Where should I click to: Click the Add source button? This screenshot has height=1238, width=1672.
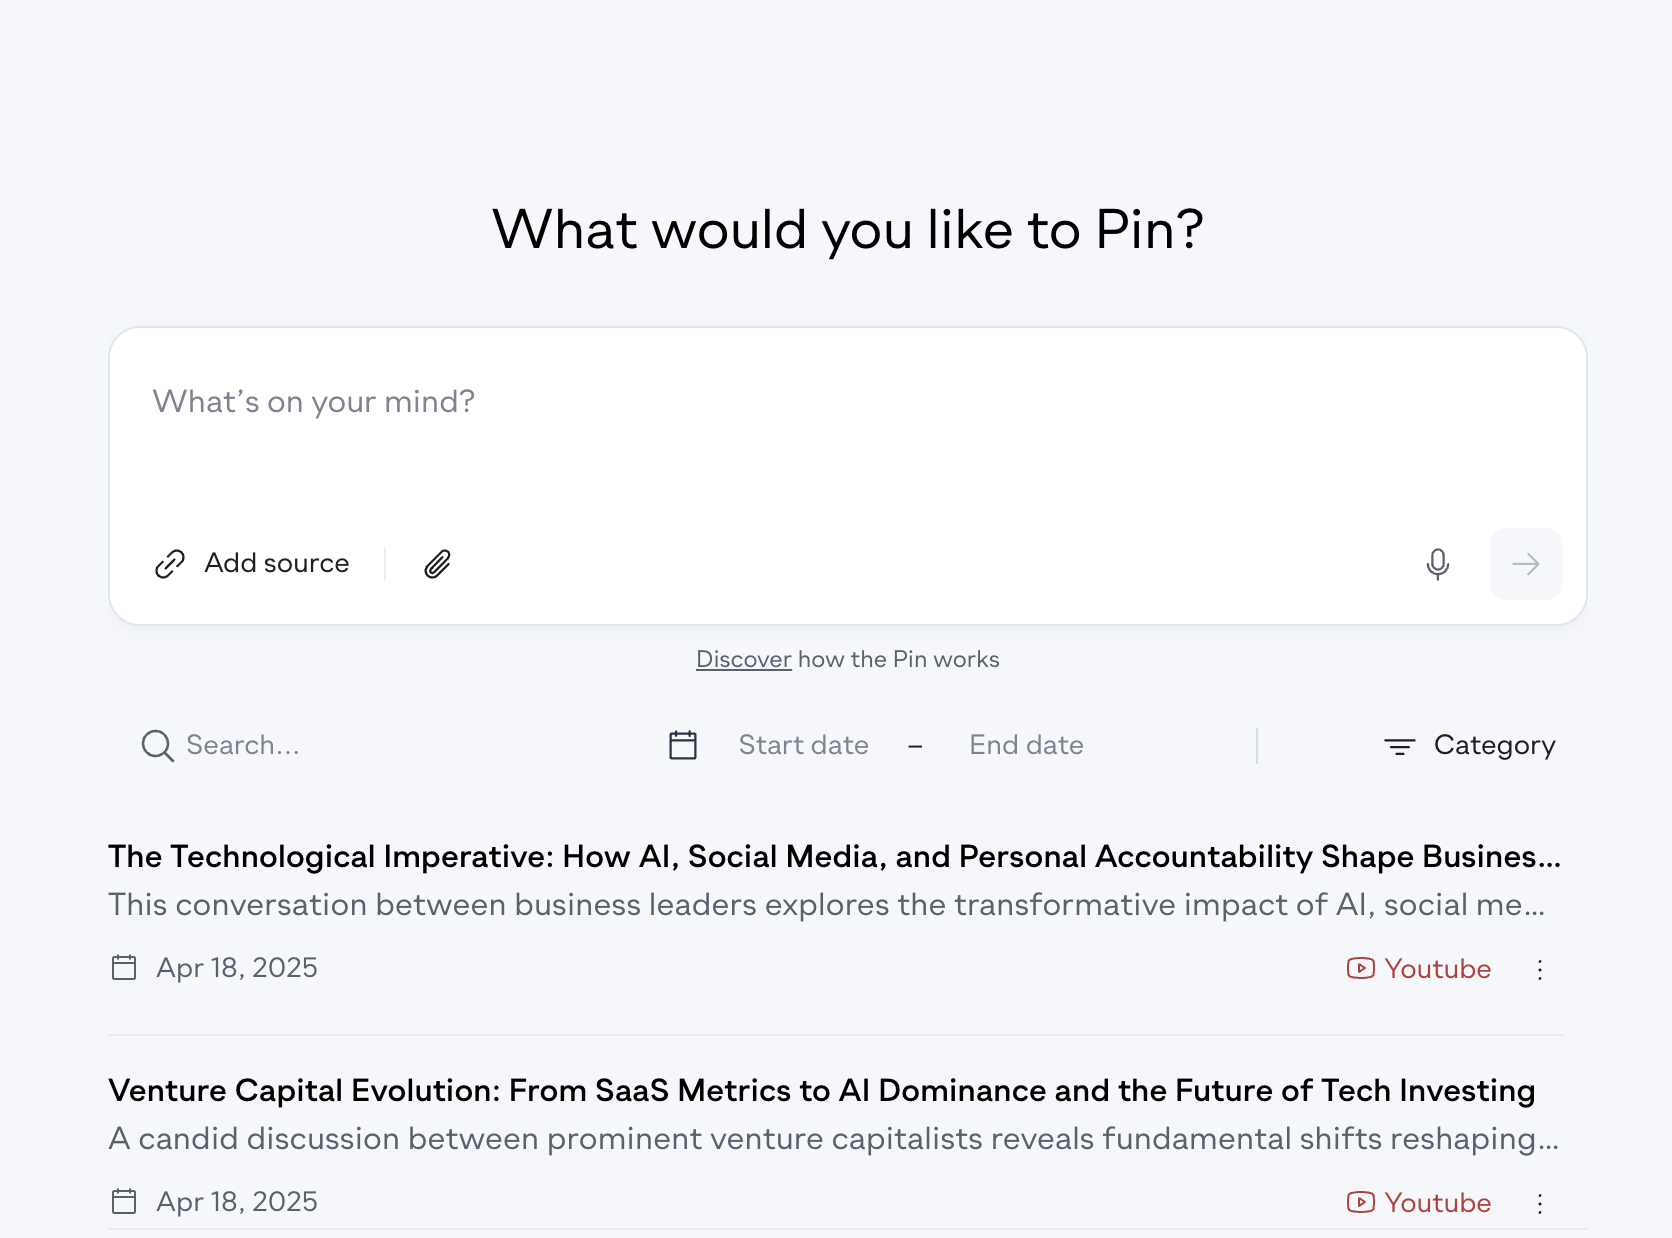pos(252,563)
